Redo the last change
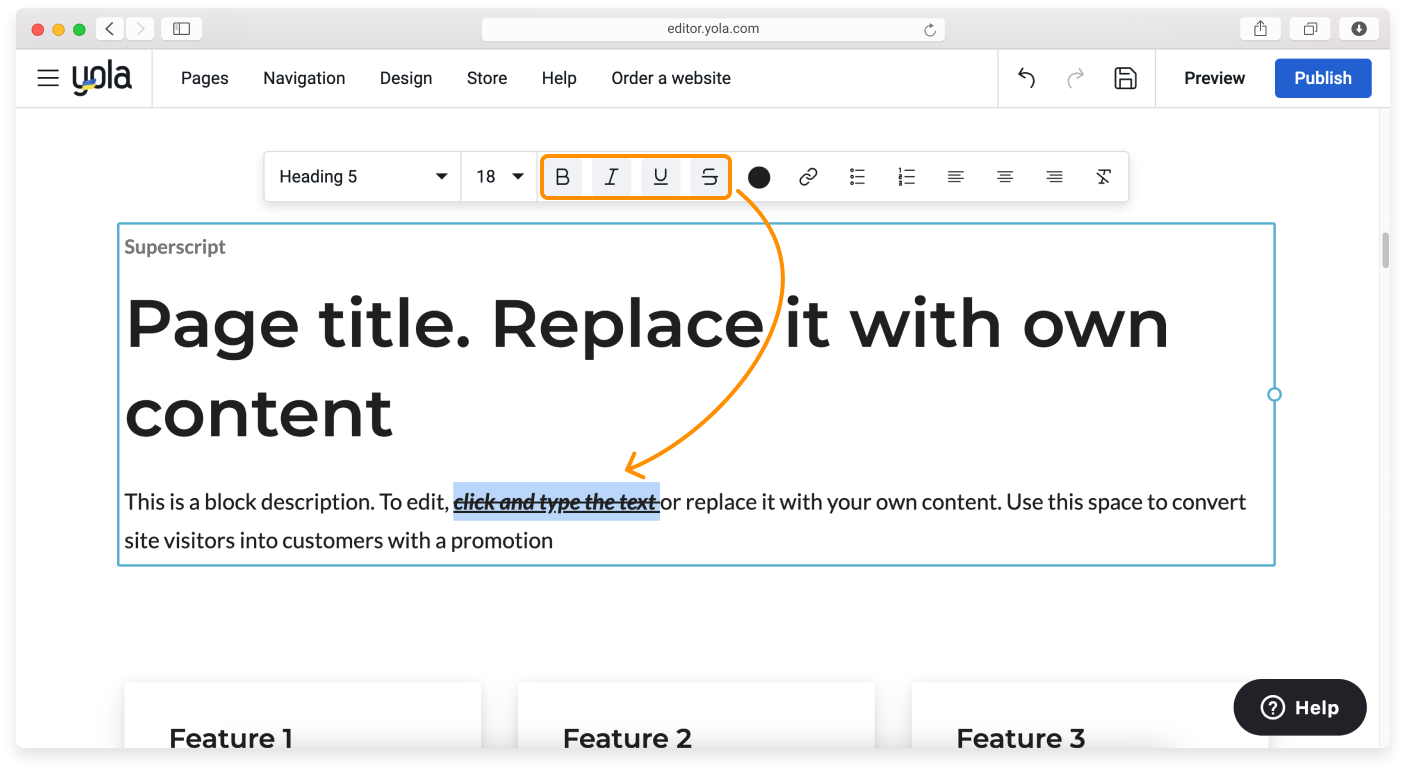The height and width of the screenshot is (772, 1406). (x=1076, y=77)
